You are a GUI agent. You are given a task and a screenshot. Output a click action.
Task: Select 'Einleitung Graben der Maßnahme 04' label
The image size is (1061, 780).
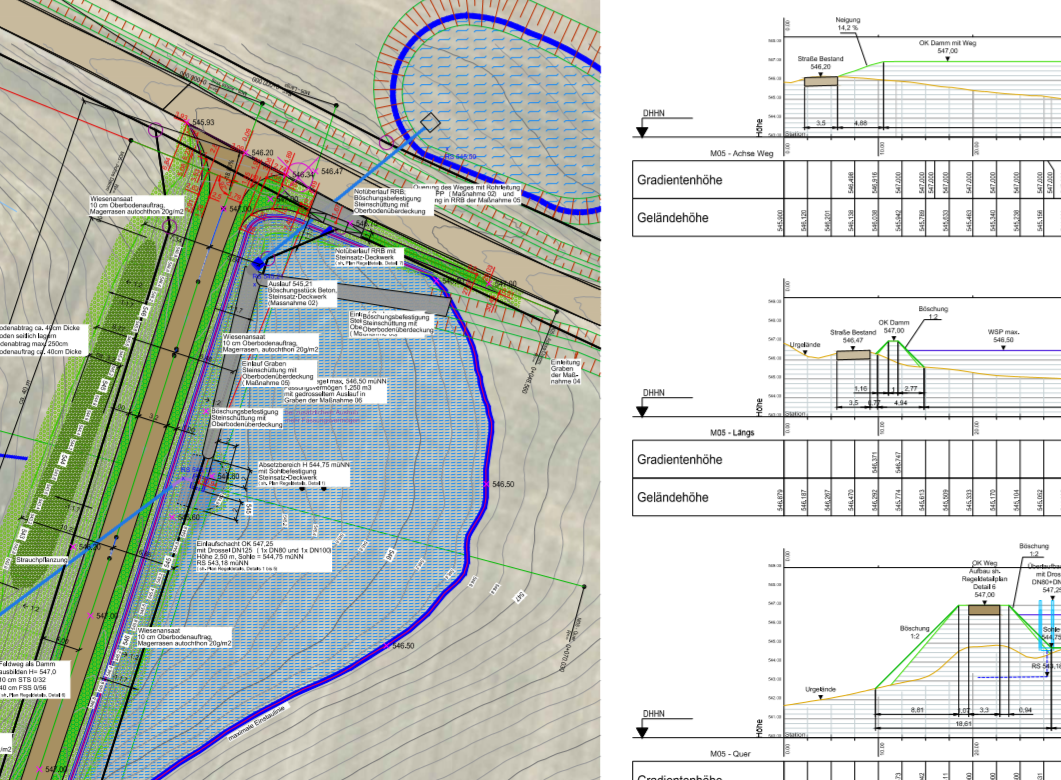tap(566, 372)
